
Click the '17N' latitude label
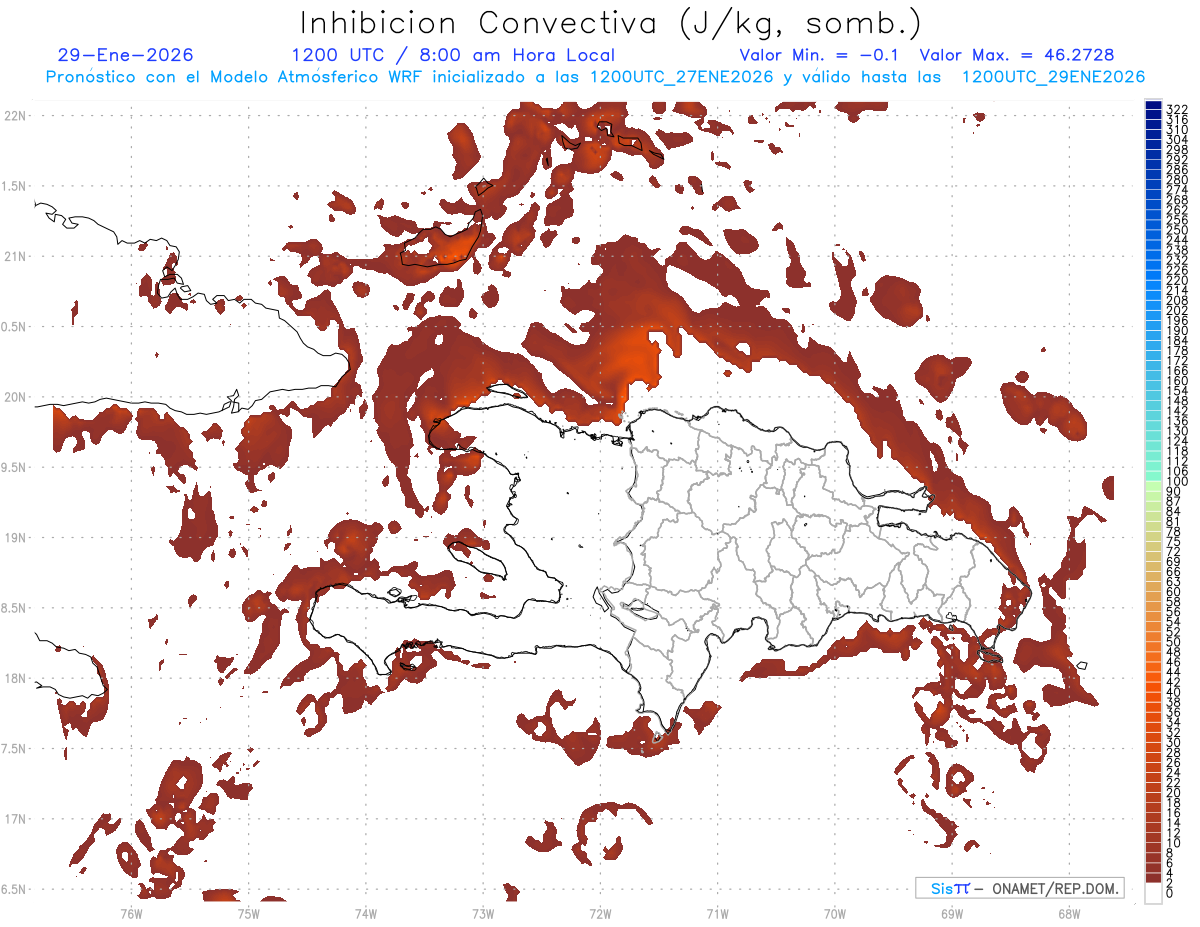[16, 819]
